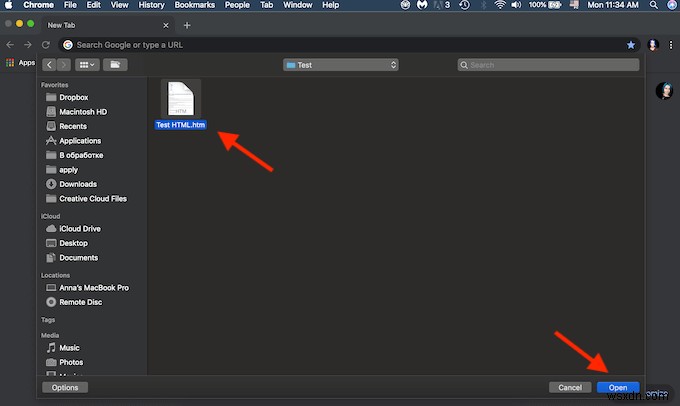Viewport: 680px width, 406px height.
Task: Open the В обработке folder
Action: click(81, 155)
